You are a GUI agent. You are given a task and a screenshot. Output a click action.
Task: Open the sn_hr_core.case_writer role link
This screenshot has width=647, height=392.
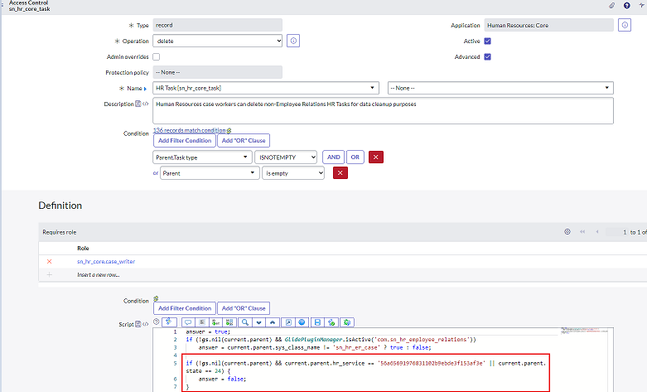click(106, 262)
